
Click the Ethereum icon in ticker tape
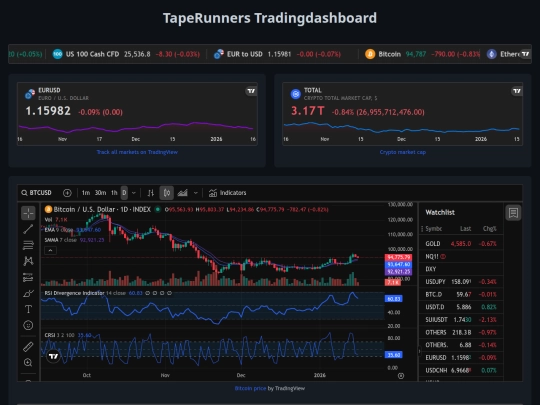point(491,54)
